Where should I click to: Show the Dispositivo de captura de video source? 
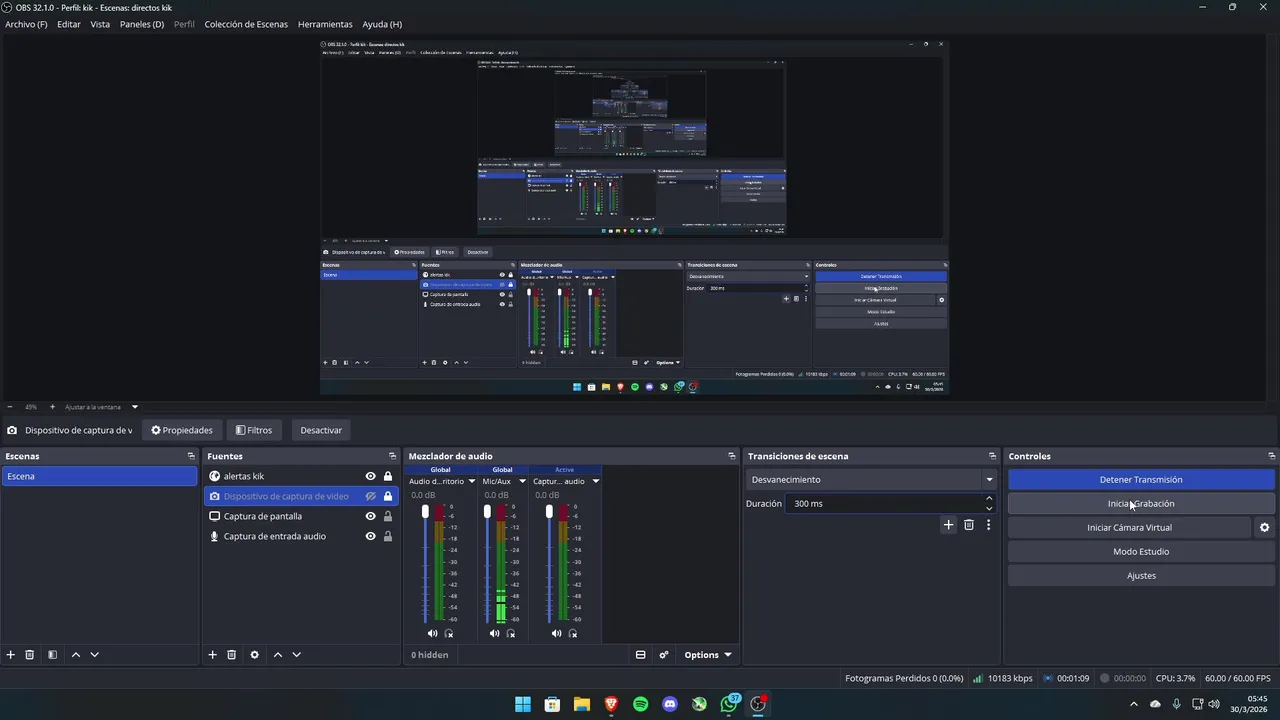(370, 496)
